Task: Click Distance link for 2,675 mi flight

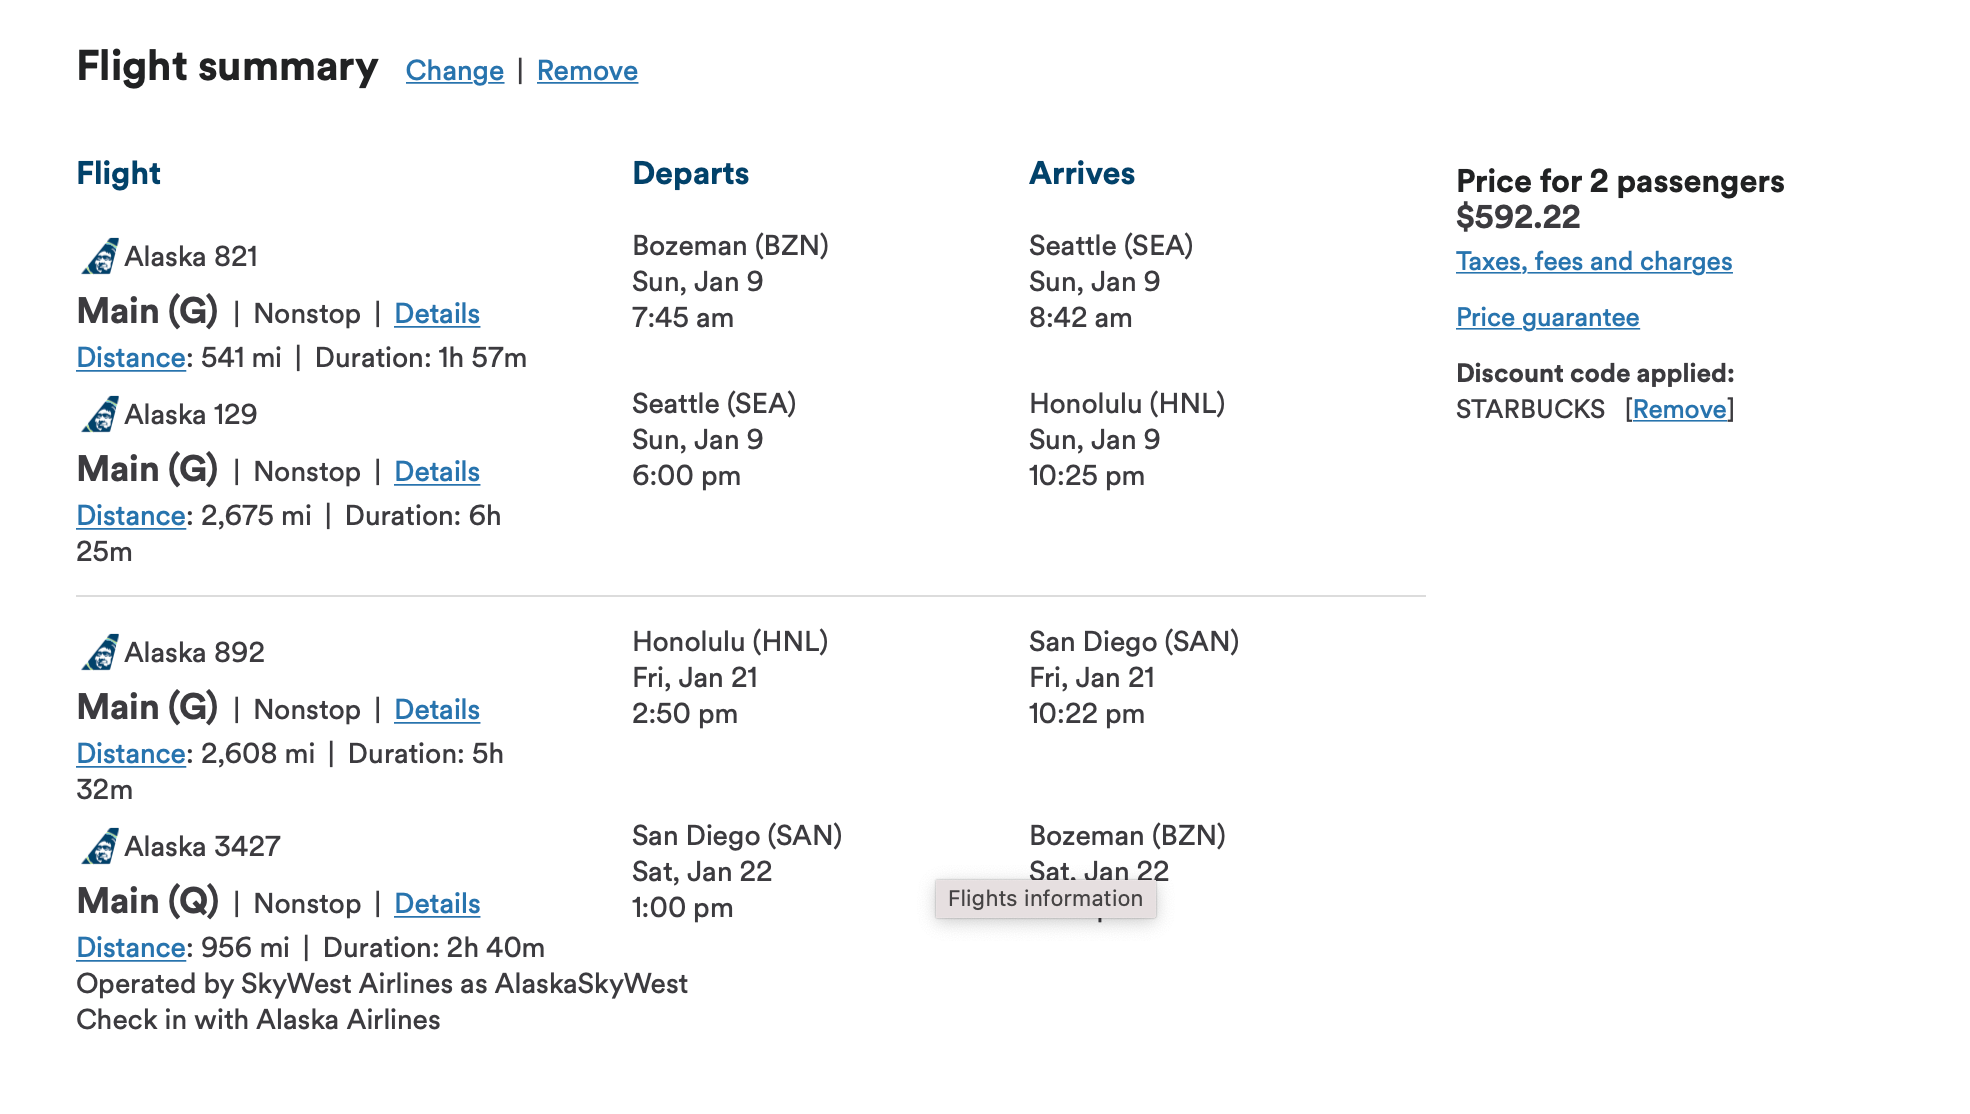Action: pyautogui.click(x=131, y=516)
